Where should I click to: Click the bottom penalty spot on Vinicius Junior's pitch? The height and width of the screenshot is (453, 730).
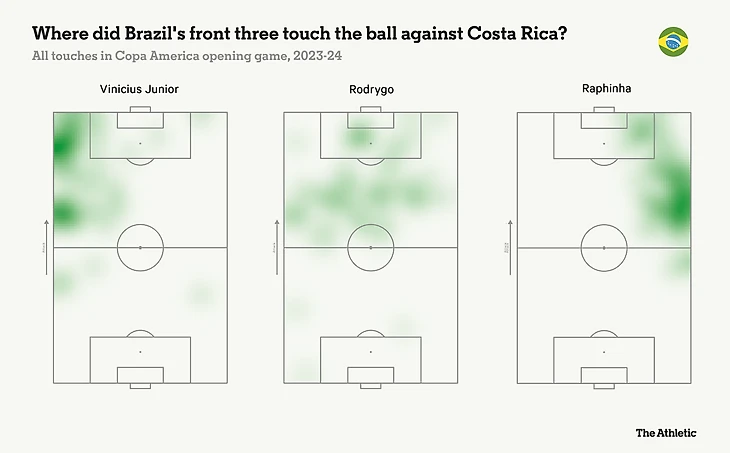point(140,352)
